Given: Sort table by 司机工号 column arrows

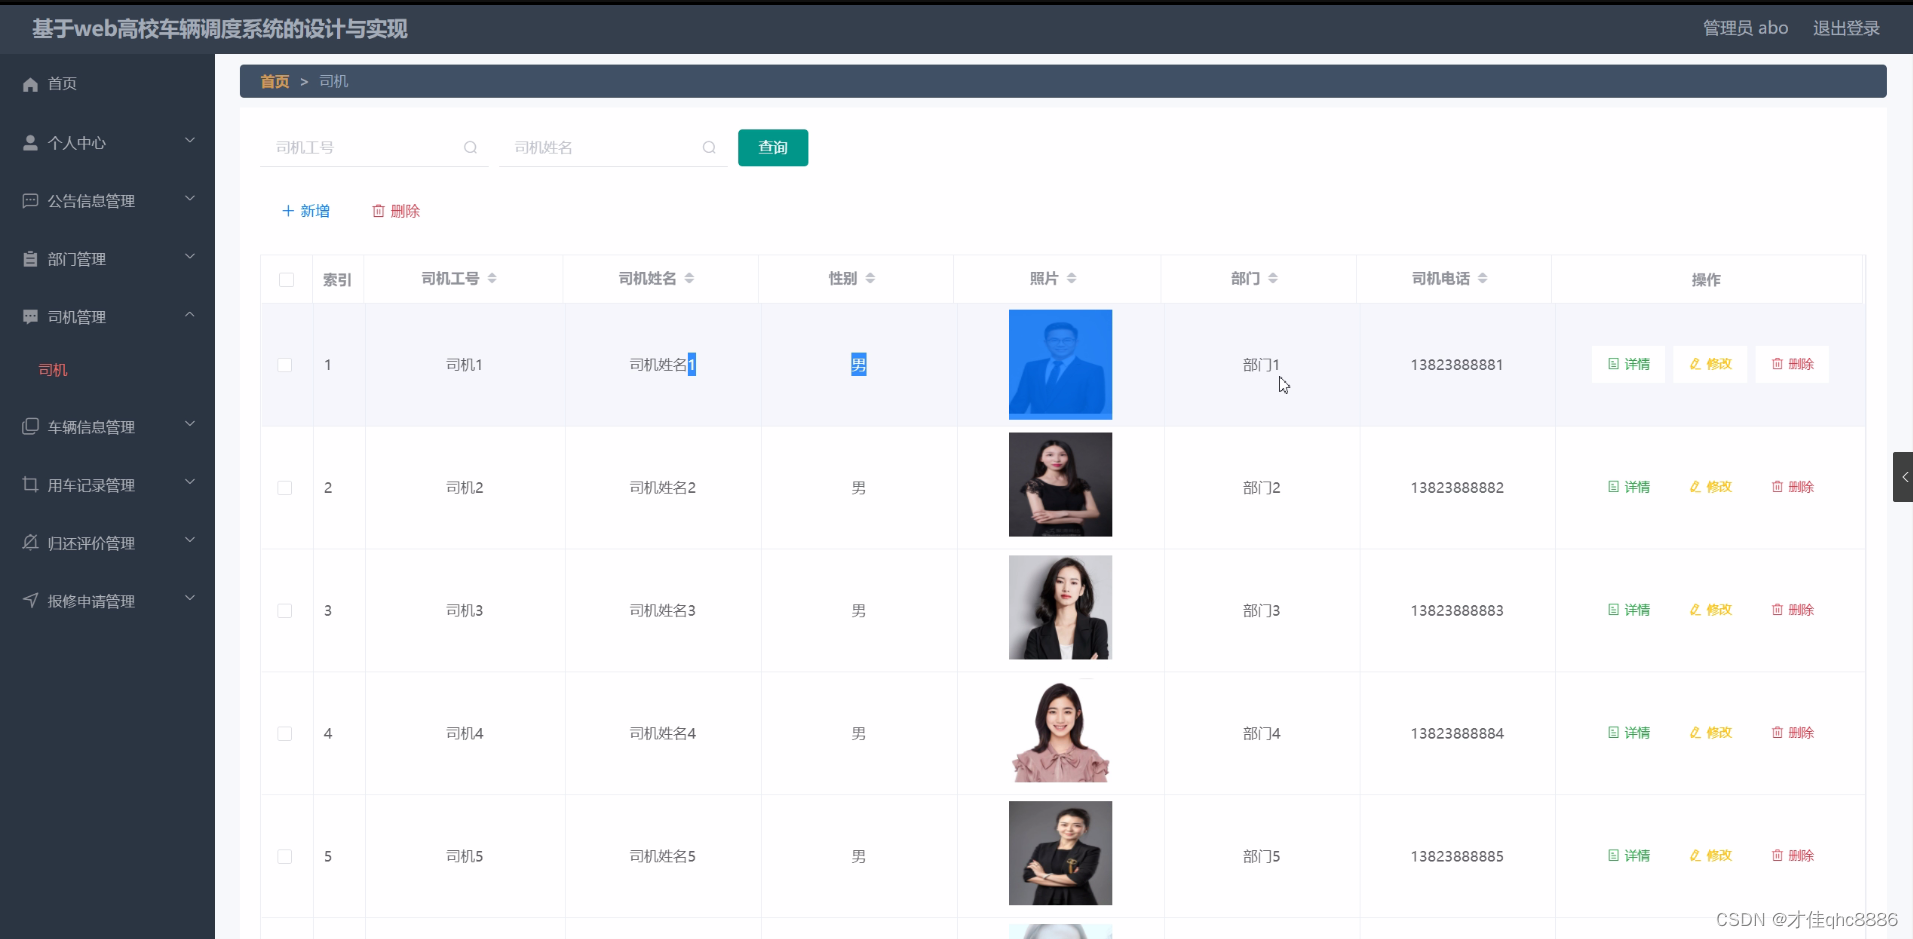Looking at the screenshot, I should [x=492, y=278].
